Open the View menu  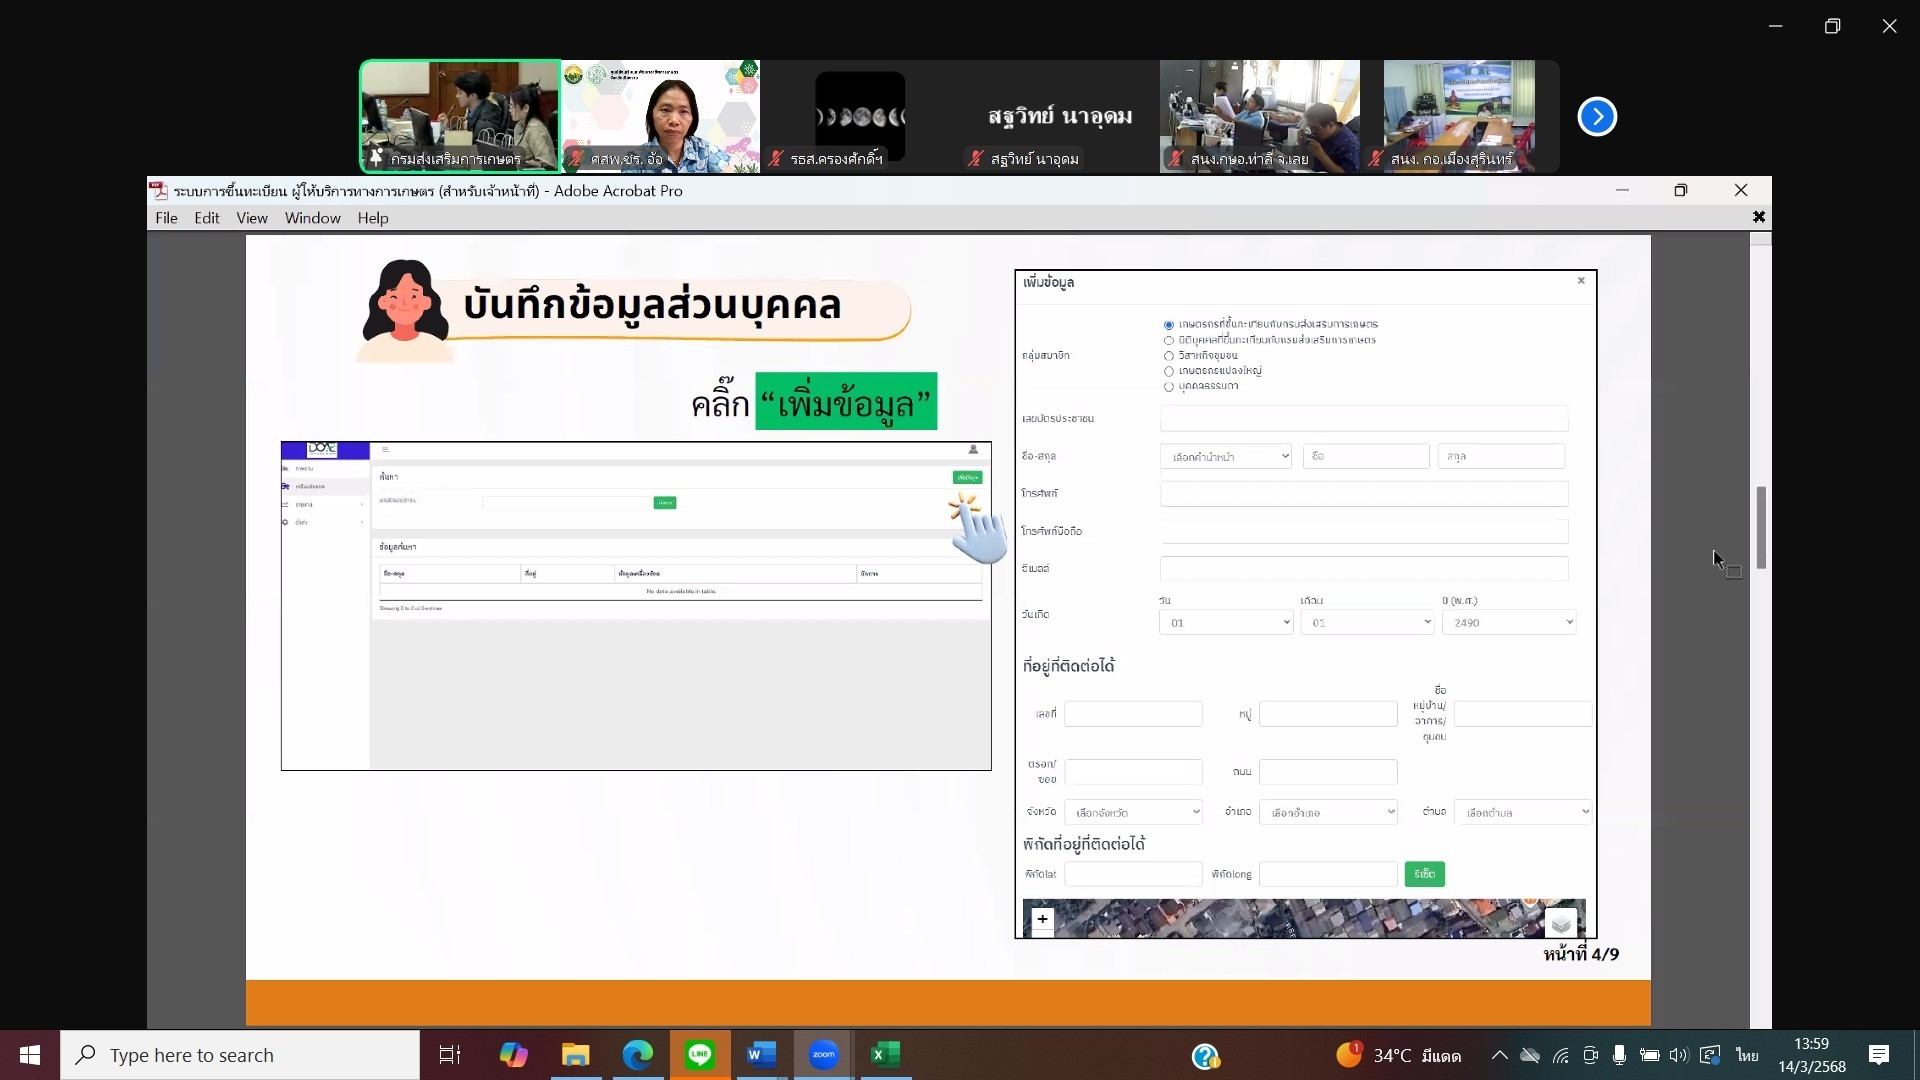[x=252, y=218]
